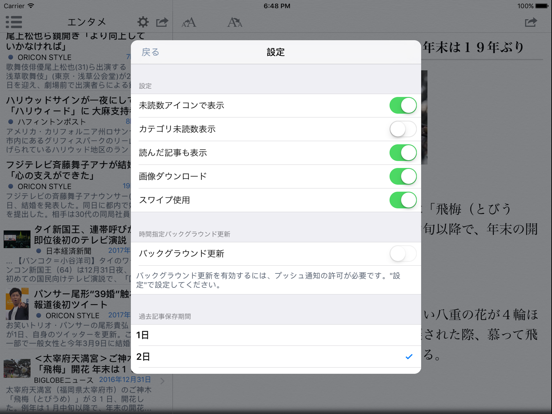Open the category list menu icon
The width and height of the screenshot is (552, 414).
(x=14, y=22)
